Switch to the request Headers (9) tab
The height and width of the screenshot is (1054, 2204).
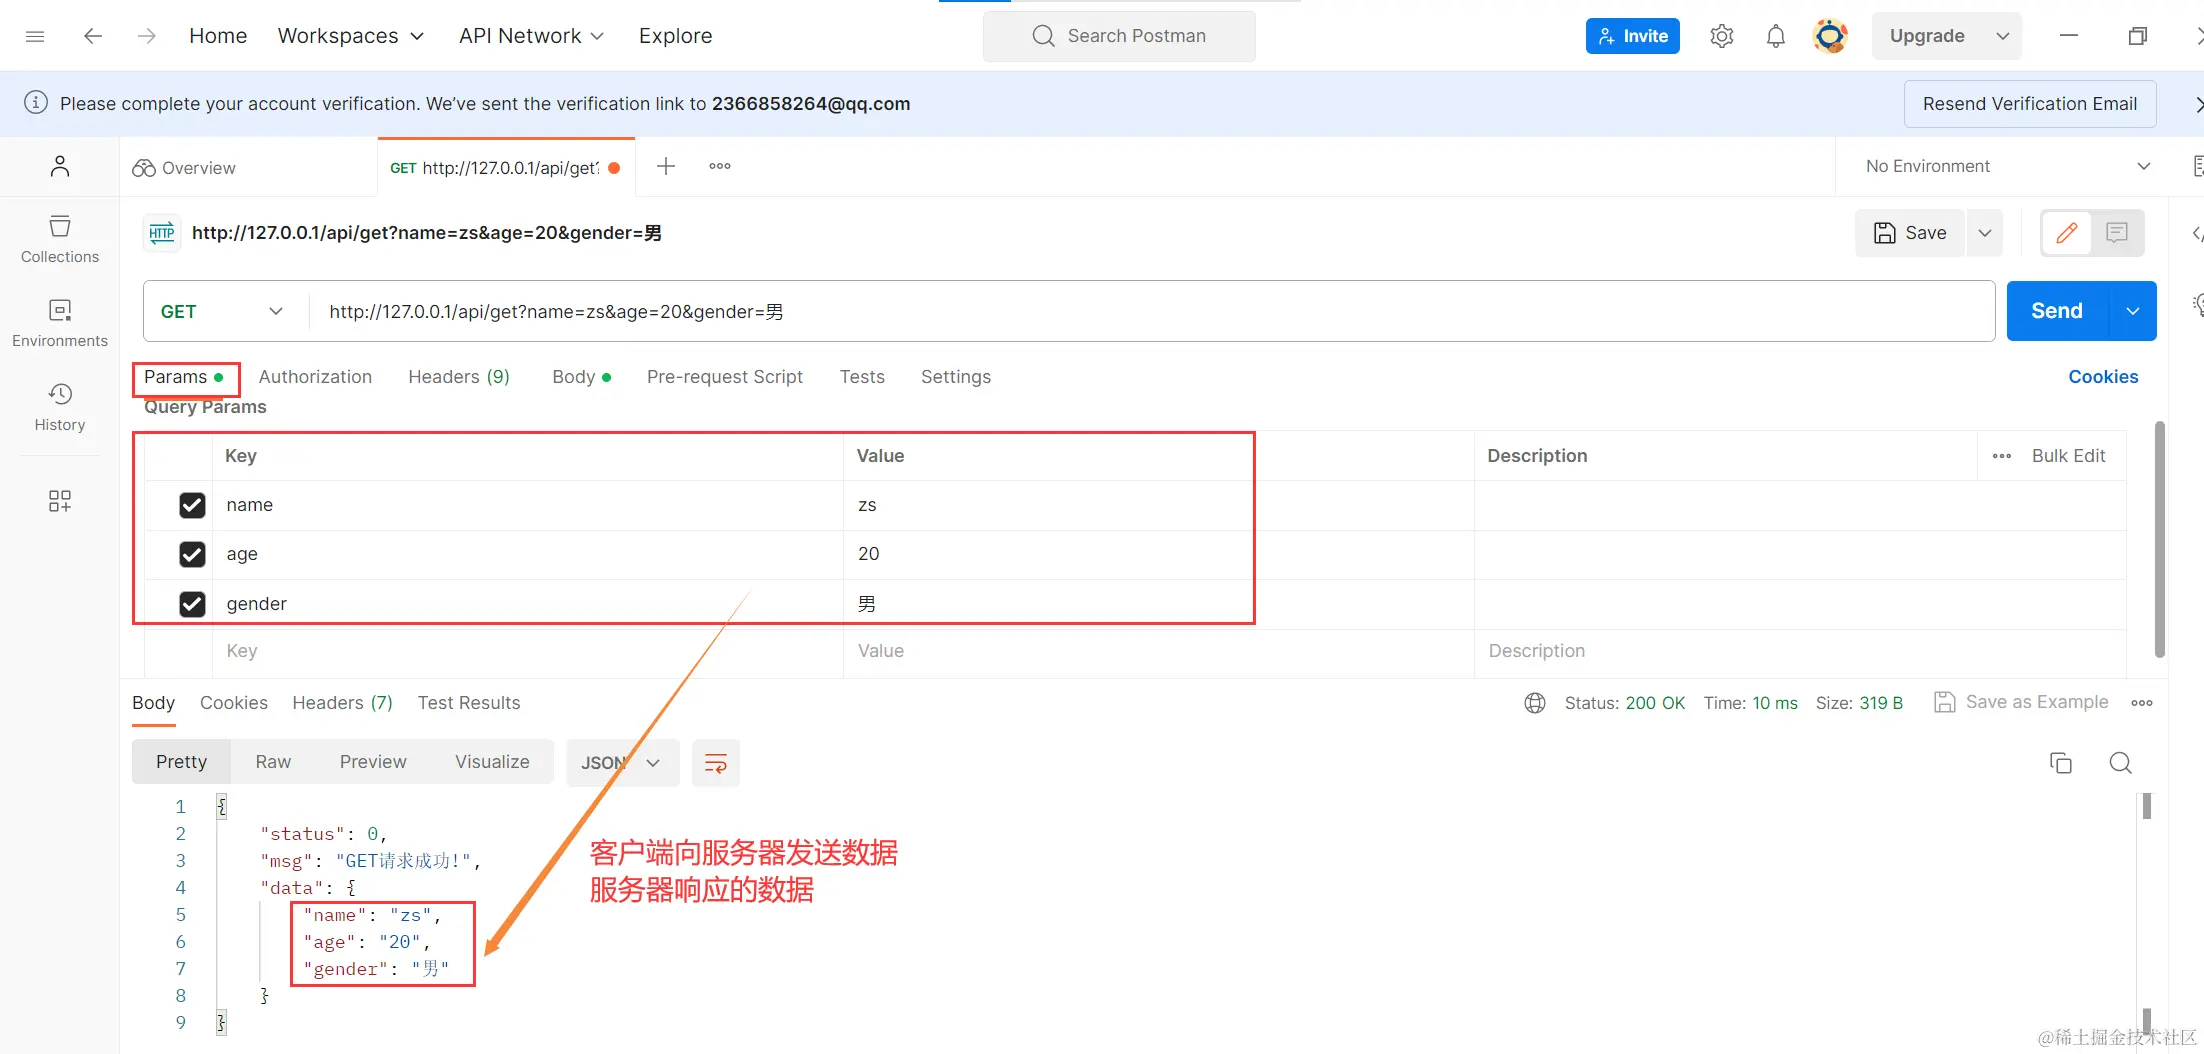459,377
